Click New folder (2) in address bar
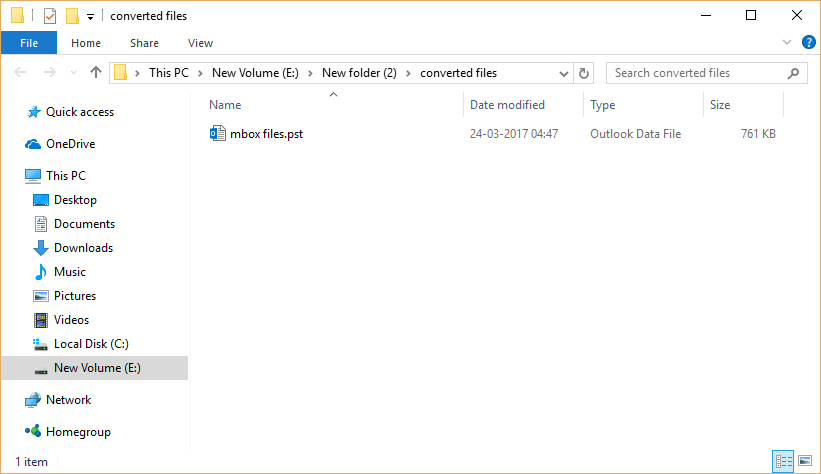This screenshot has height=474, width=821. point(359,73)
